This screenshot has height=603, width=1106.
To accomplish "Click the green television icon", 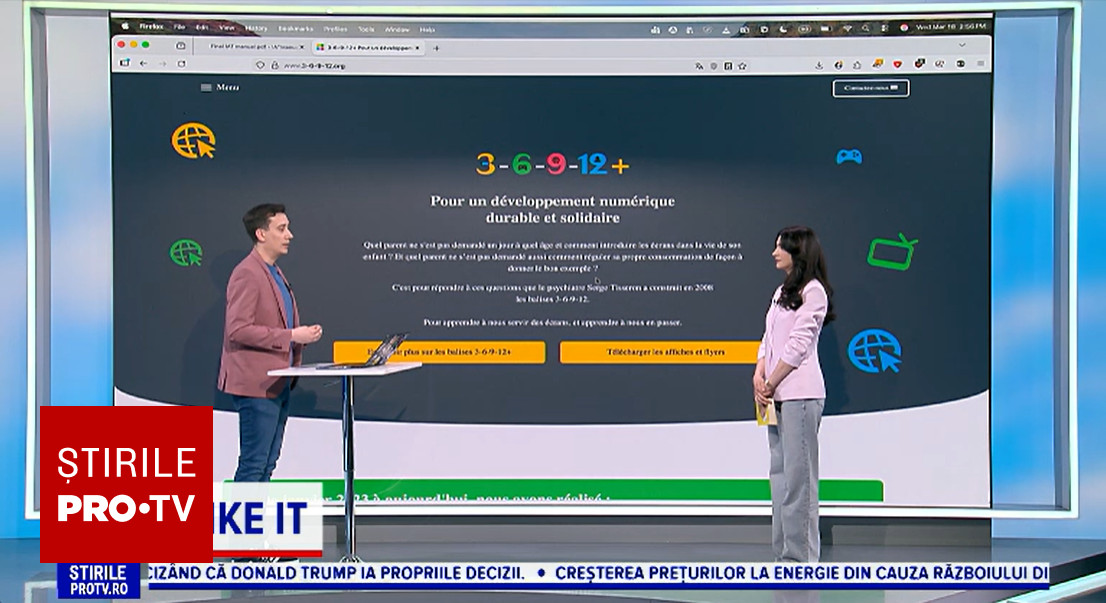I will pyautogui.click(x=891, y=251).
